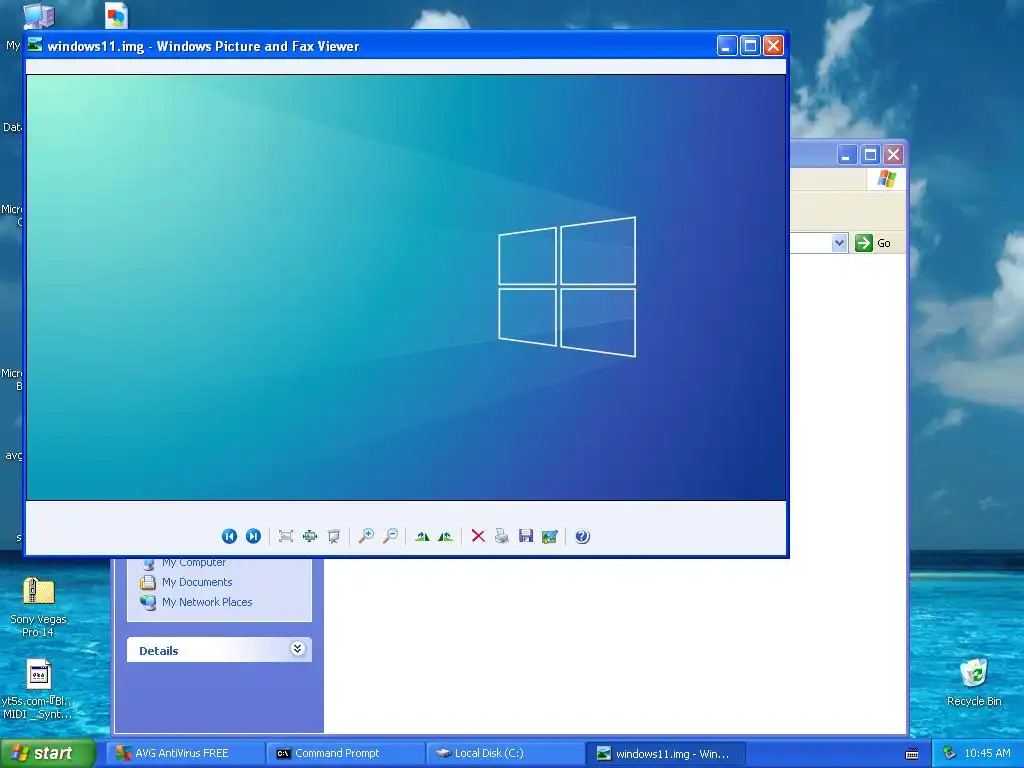This screenshot has height=768, width=1024.
Task: Click the network tray icon
Action: 950,754
